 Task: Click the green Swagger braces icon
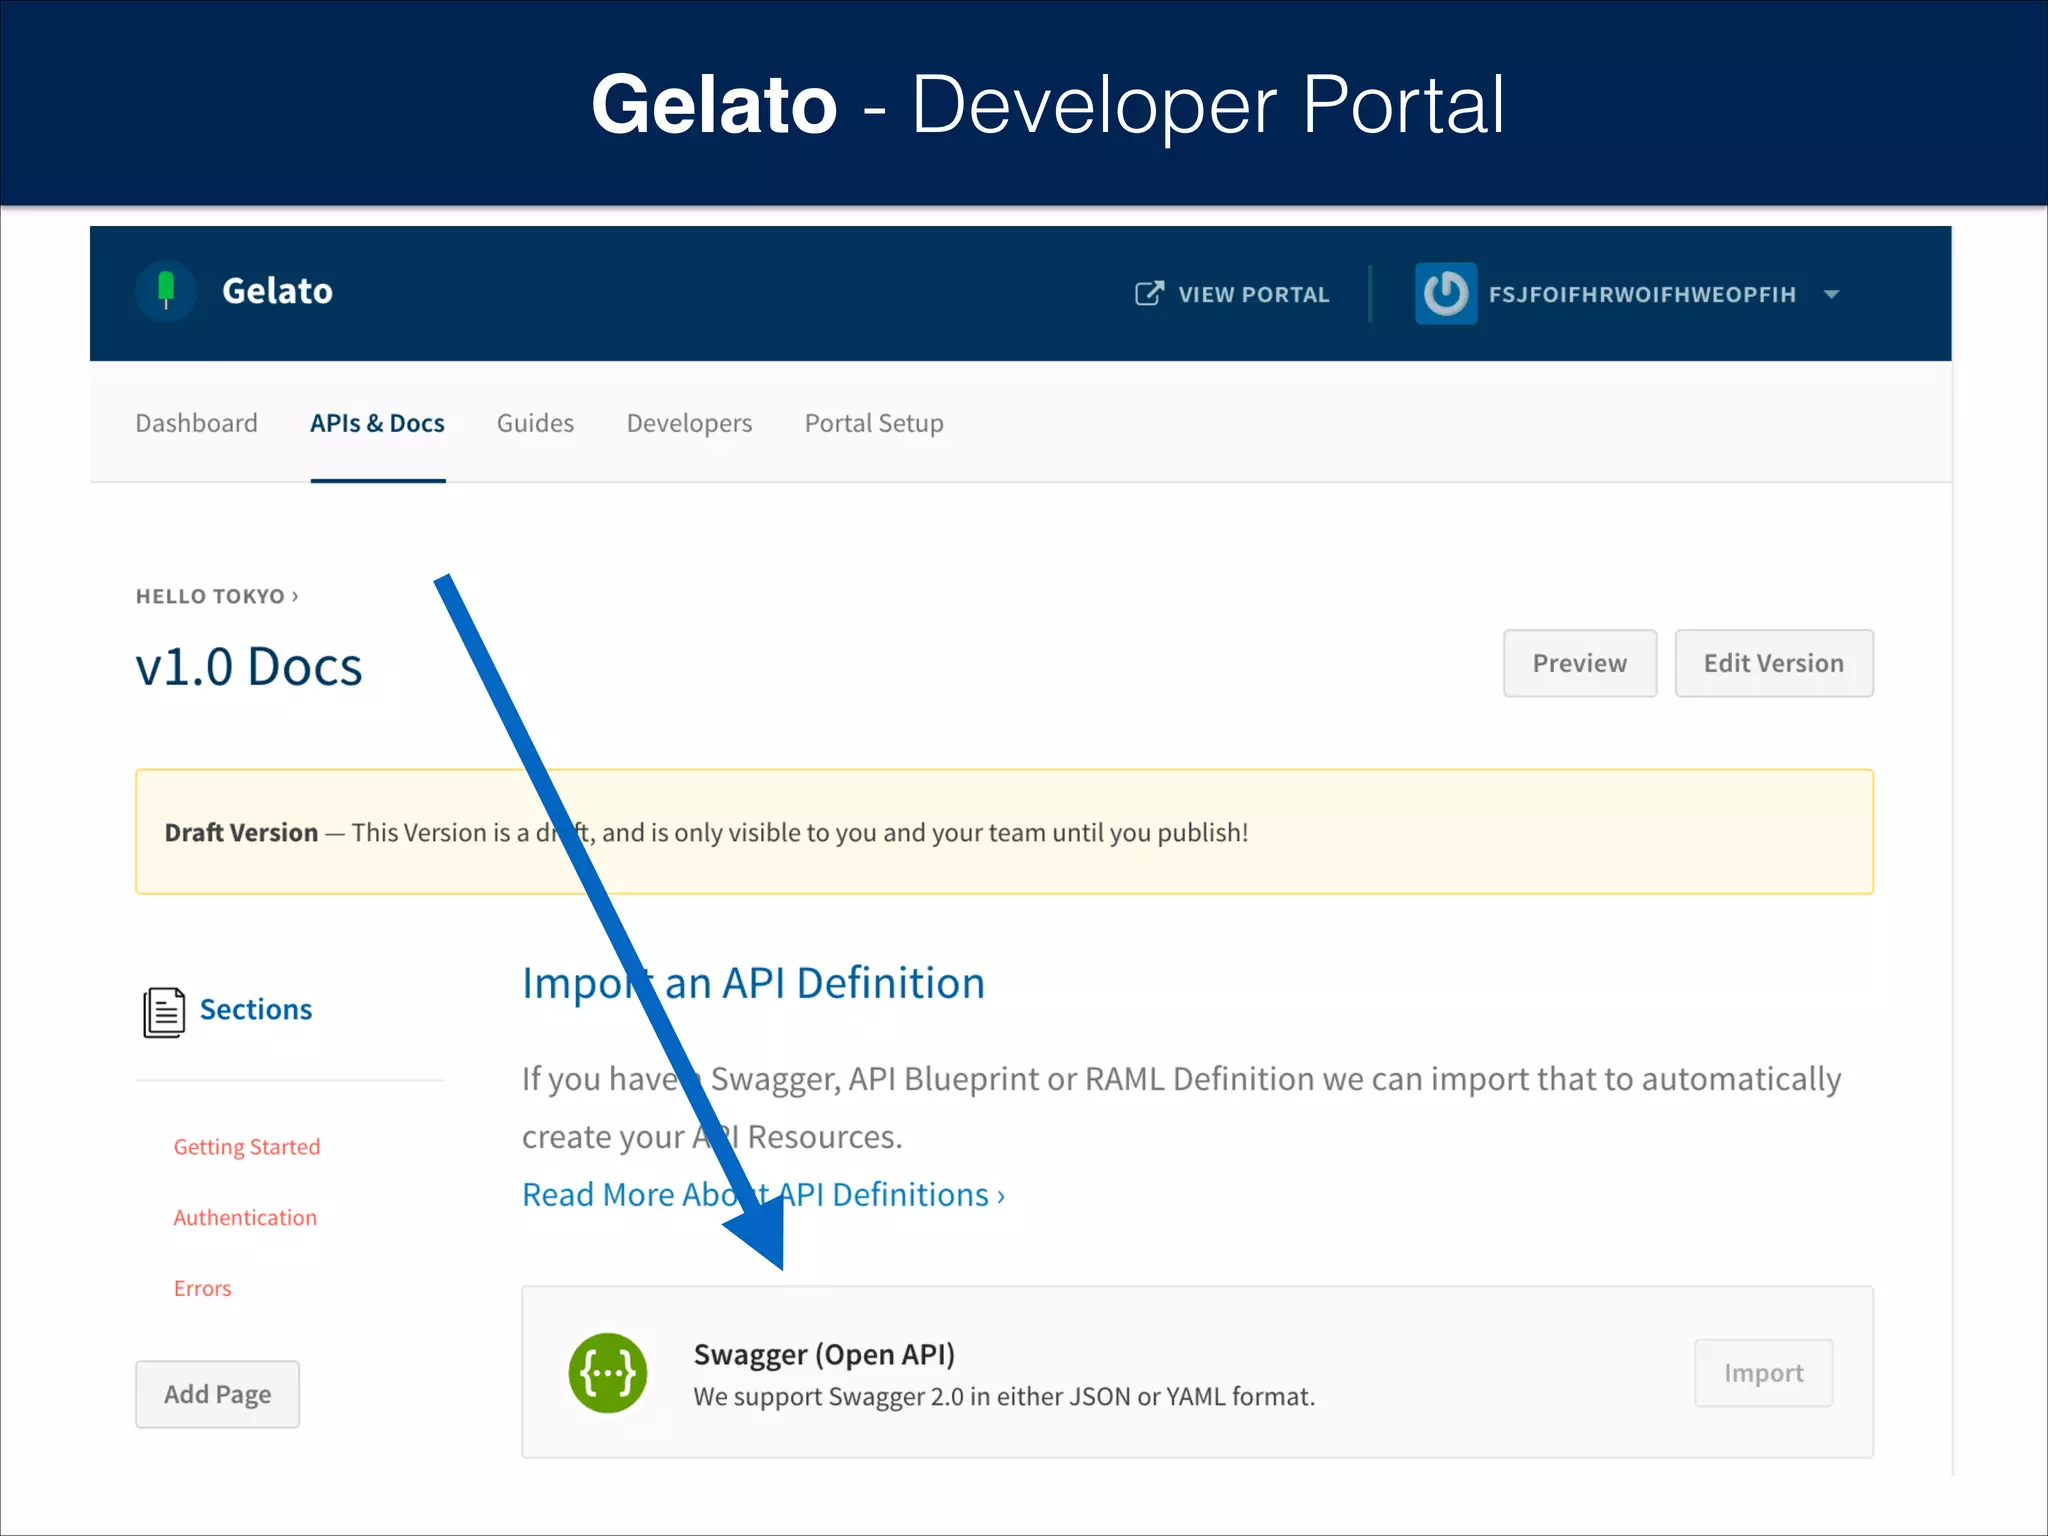[x=608, y=1373]
